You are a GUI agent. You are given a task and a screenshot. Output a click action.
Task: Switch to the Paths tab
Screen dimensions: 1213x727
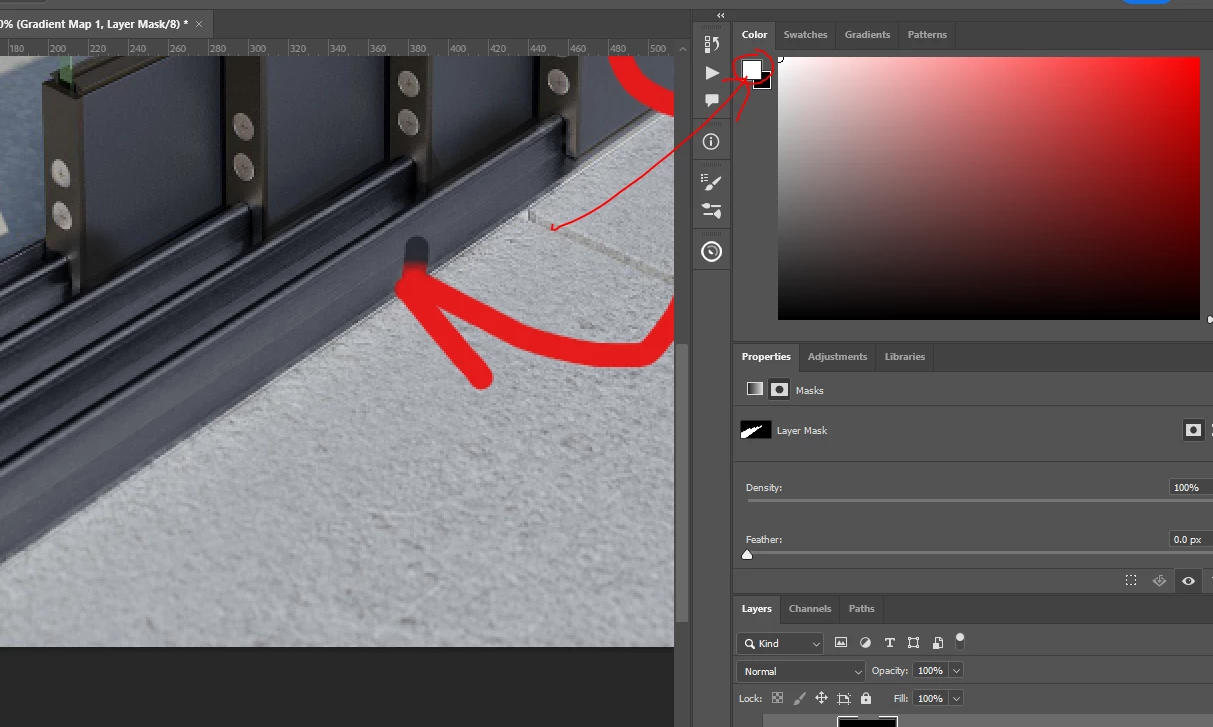pos(861,609)
